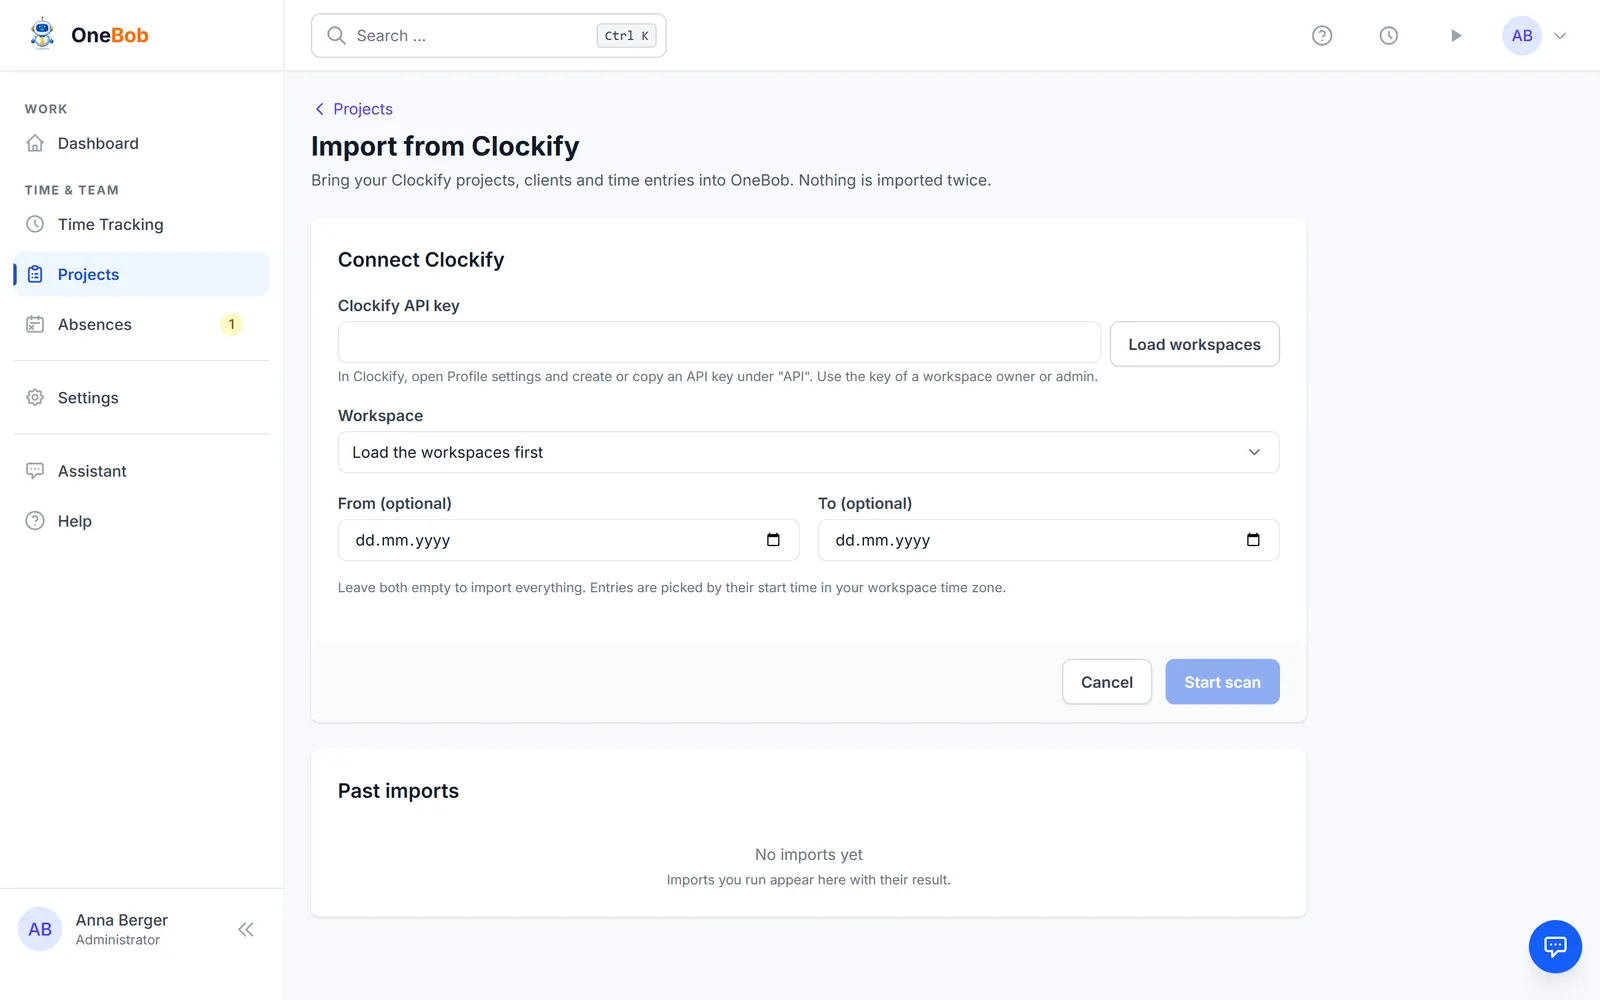Viewport: 1600px width, 1000px height.
Task: Click the Anna Berger name in the sidebar footer
Action: [x=122, y=920]
